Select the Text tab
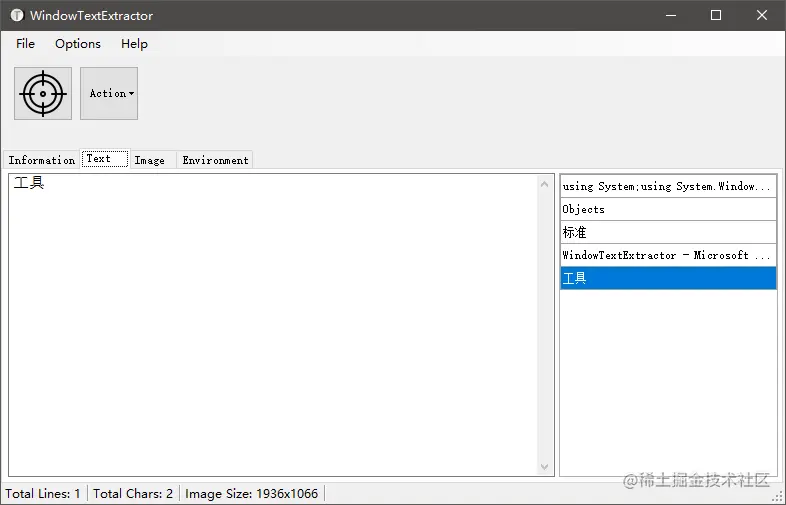This screenshot has width=786, height=505. coord(105,158)
